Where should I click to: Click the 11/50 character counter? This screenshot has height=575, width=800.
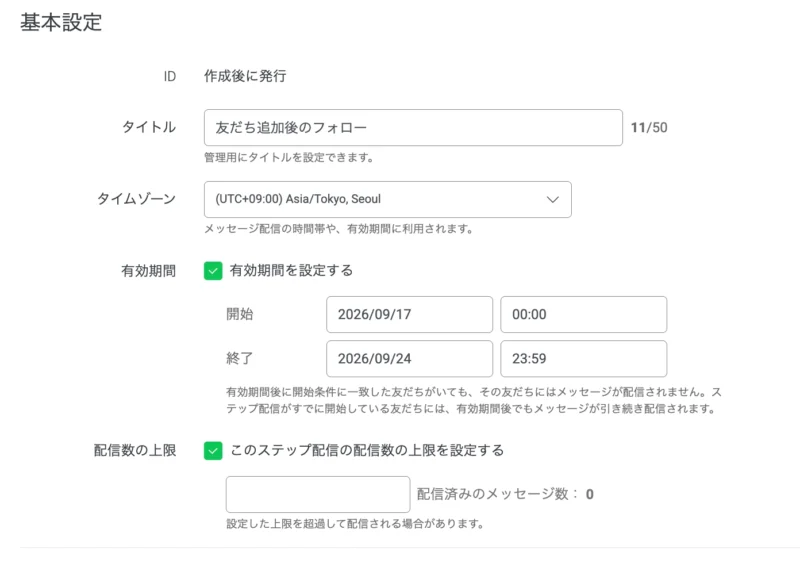pyautogui.click(x=649, y=128)
